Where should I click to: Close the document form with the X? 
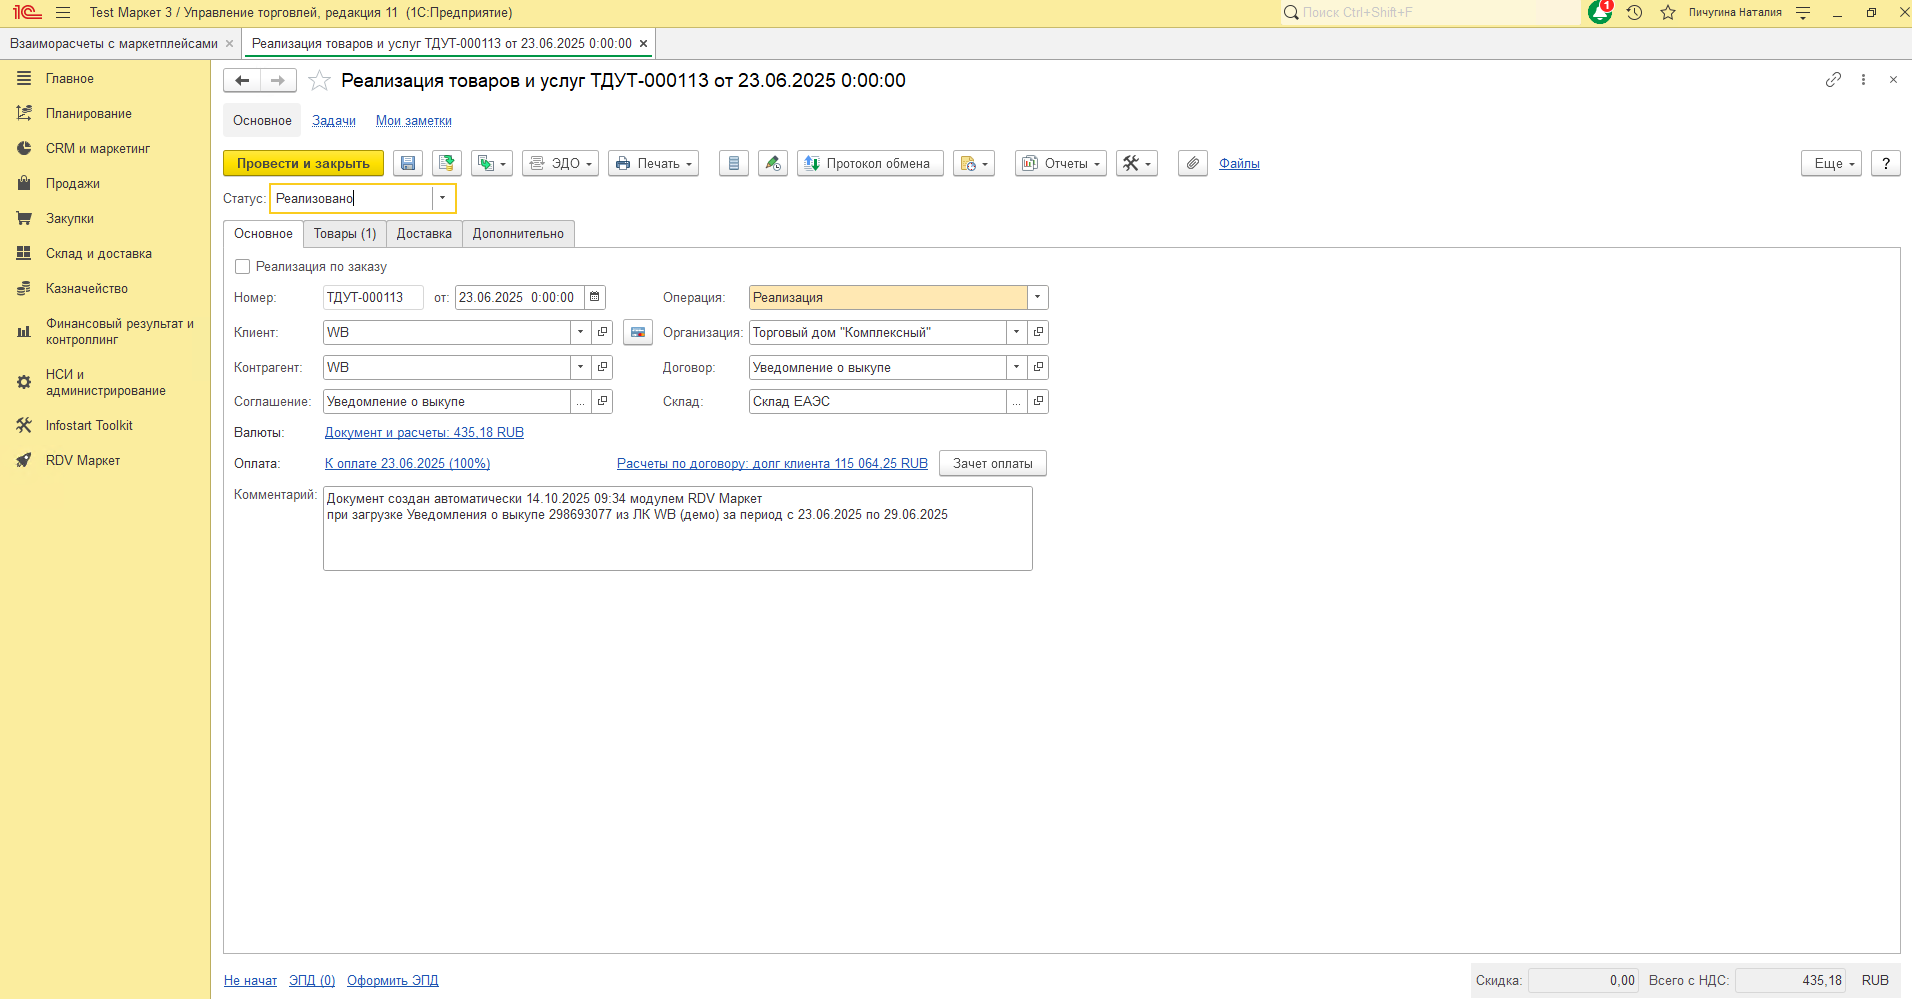(1893, 80)
